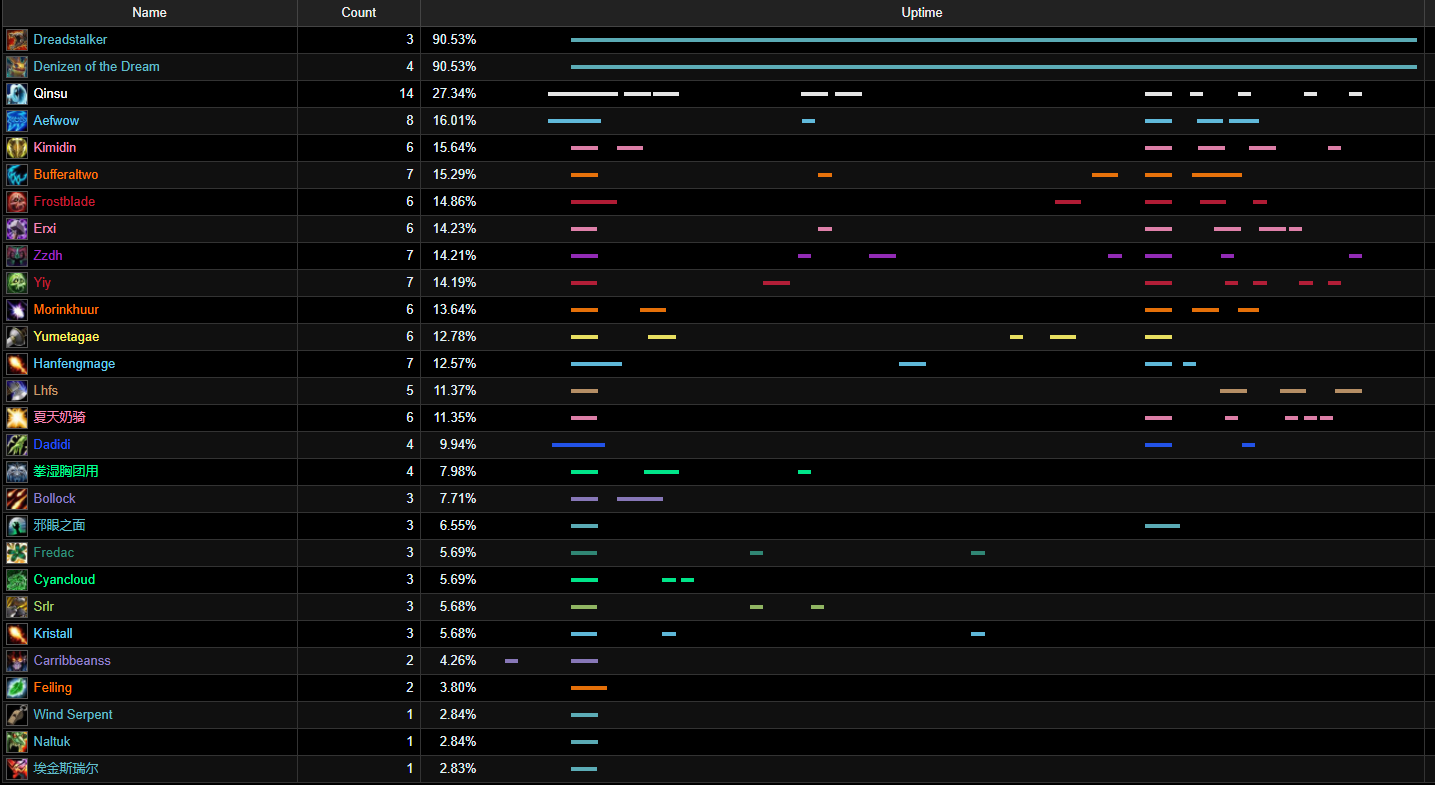This screenshot has width=1435, height=785.
Task: Open the Morinkhuur name link
Action: [x=66, y=310]
